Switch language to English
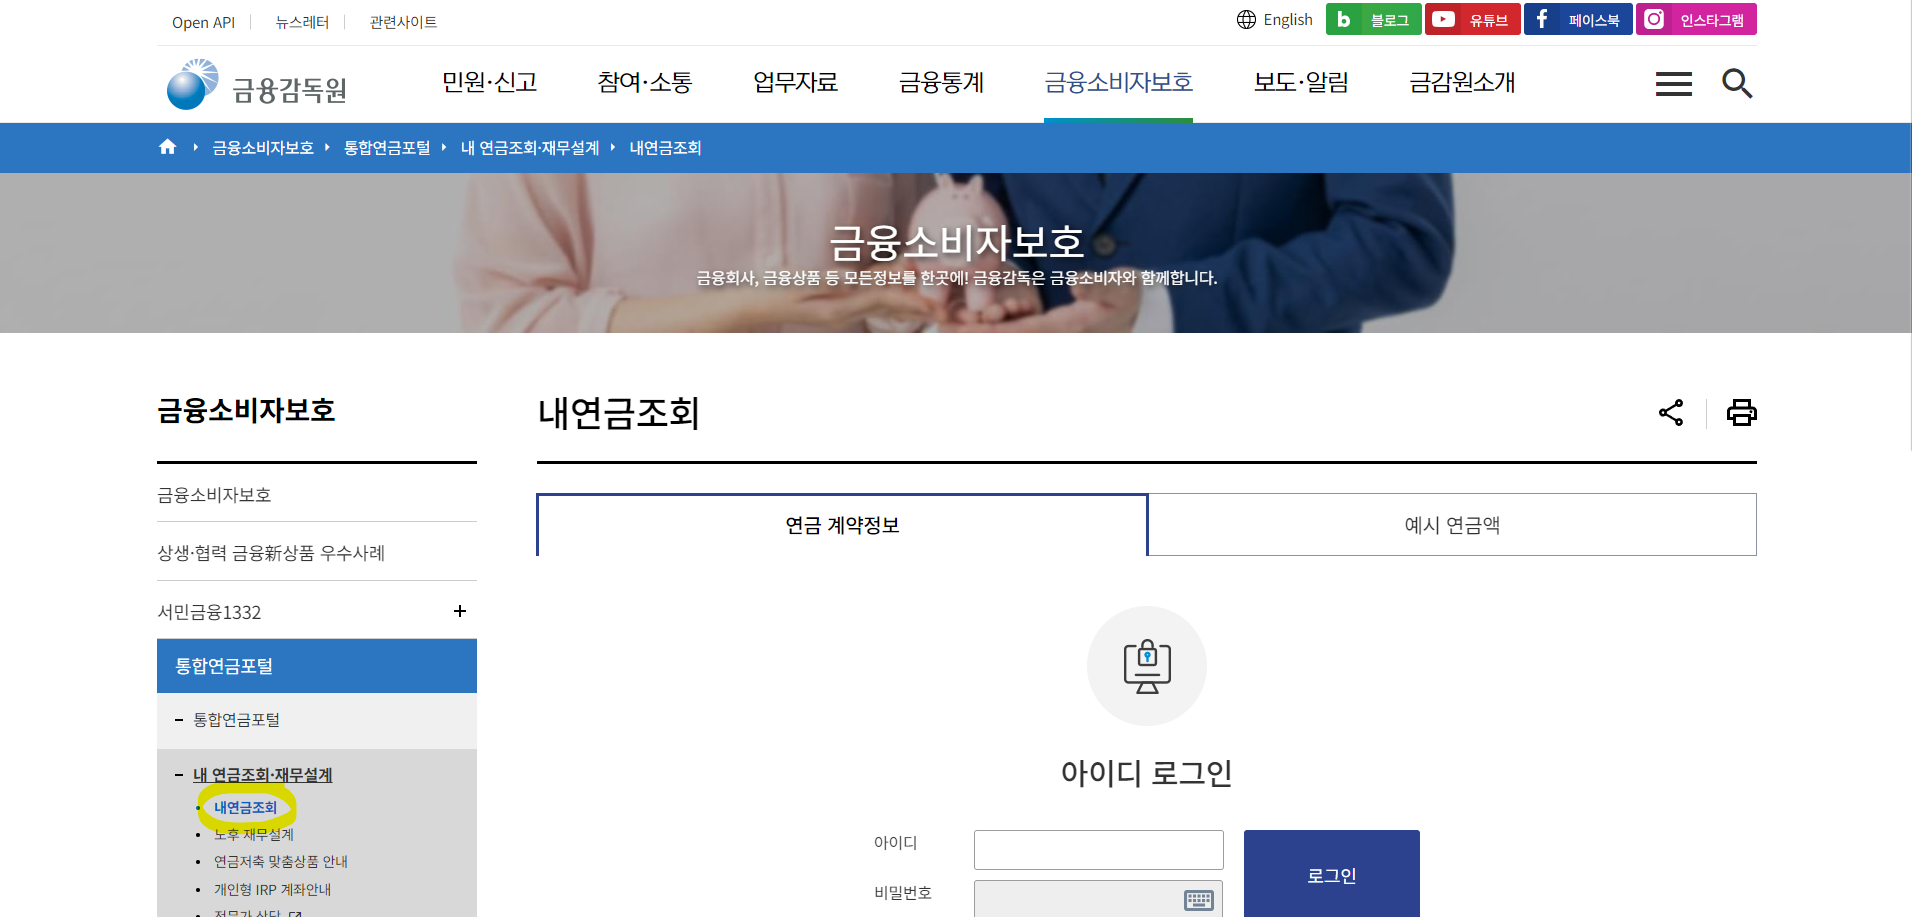1912x917 pixels. point(1275,20)
